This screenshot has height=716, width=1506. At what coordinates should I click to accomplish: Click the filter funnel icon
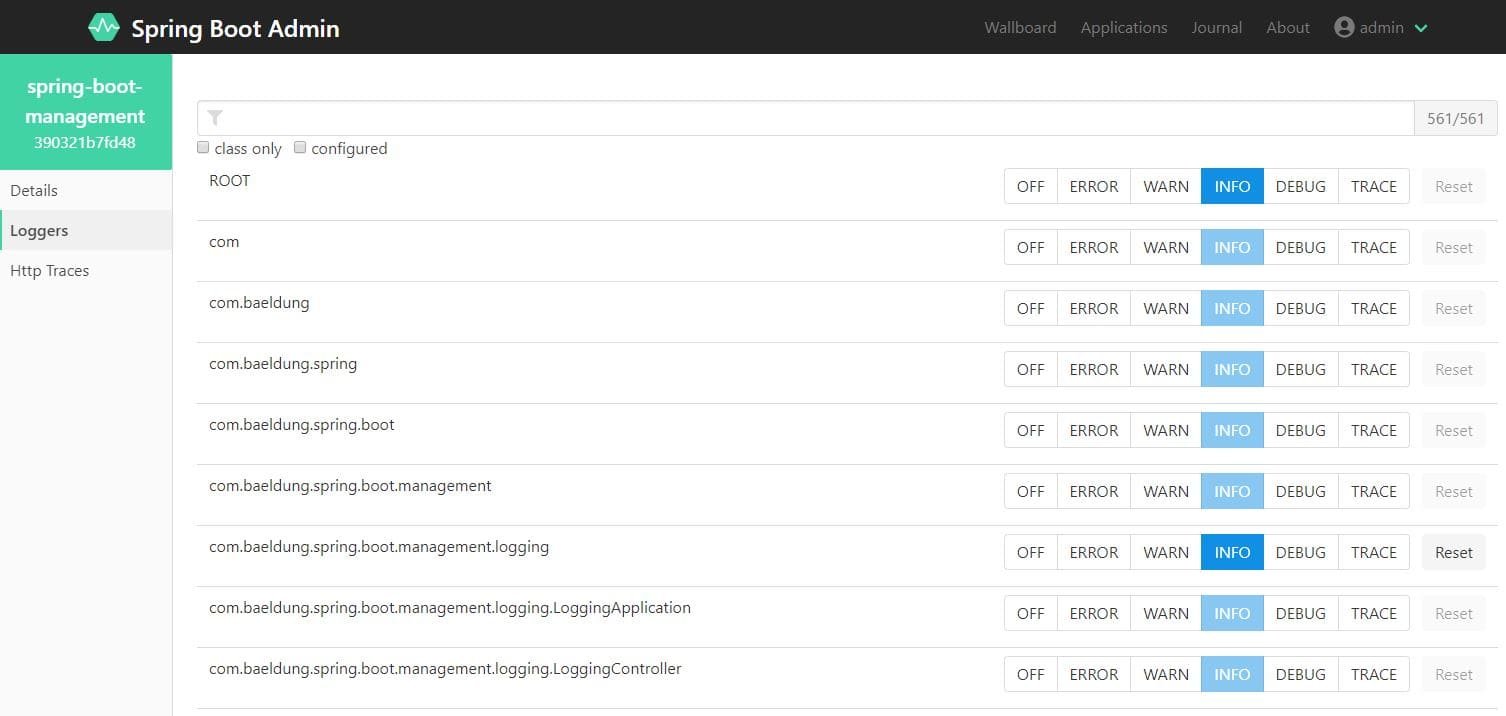click(x=216, y=117)
